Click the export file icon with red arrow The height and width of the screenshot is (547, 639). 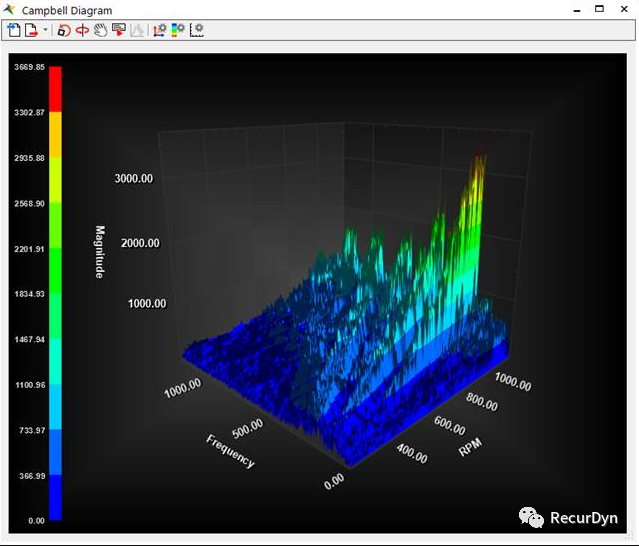pos(31,31)
